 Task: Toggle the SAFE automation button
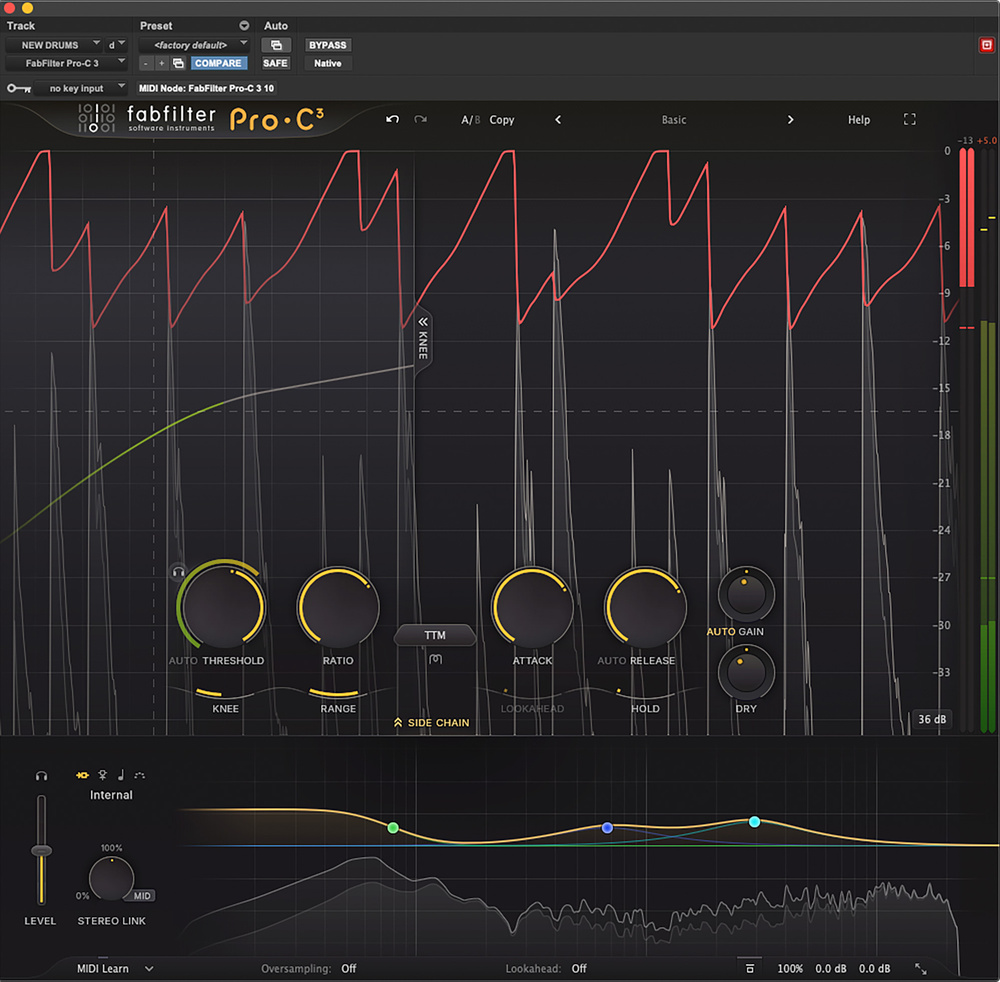click(275, 63)
